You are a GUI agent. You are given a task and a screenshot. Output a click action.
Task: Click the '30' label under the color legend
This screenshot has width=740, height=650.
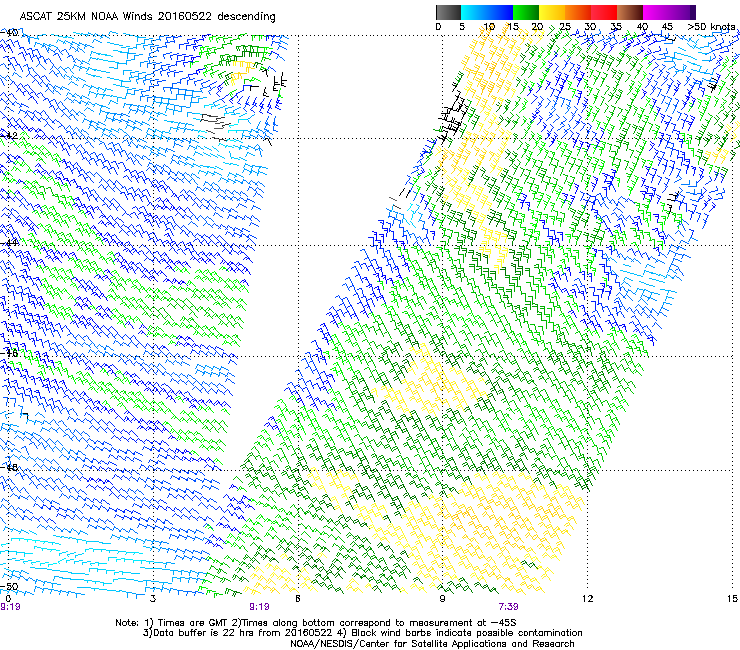click(590, 27)
